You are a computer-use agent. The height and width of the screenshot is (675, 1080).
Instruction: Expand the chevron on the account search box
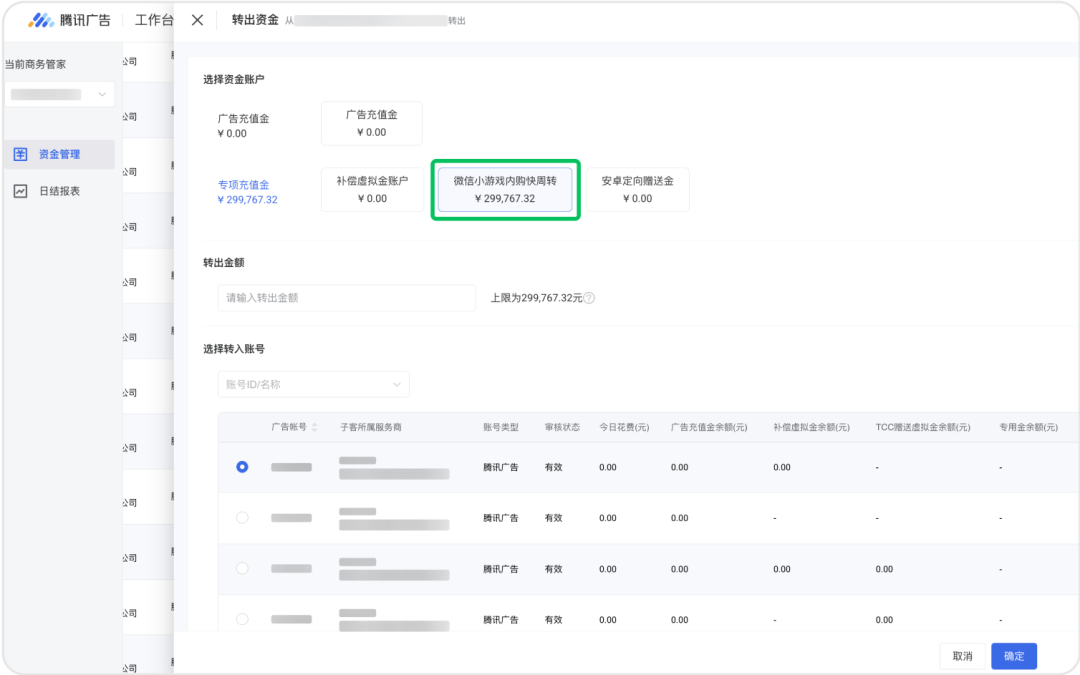tap(399, 384)
